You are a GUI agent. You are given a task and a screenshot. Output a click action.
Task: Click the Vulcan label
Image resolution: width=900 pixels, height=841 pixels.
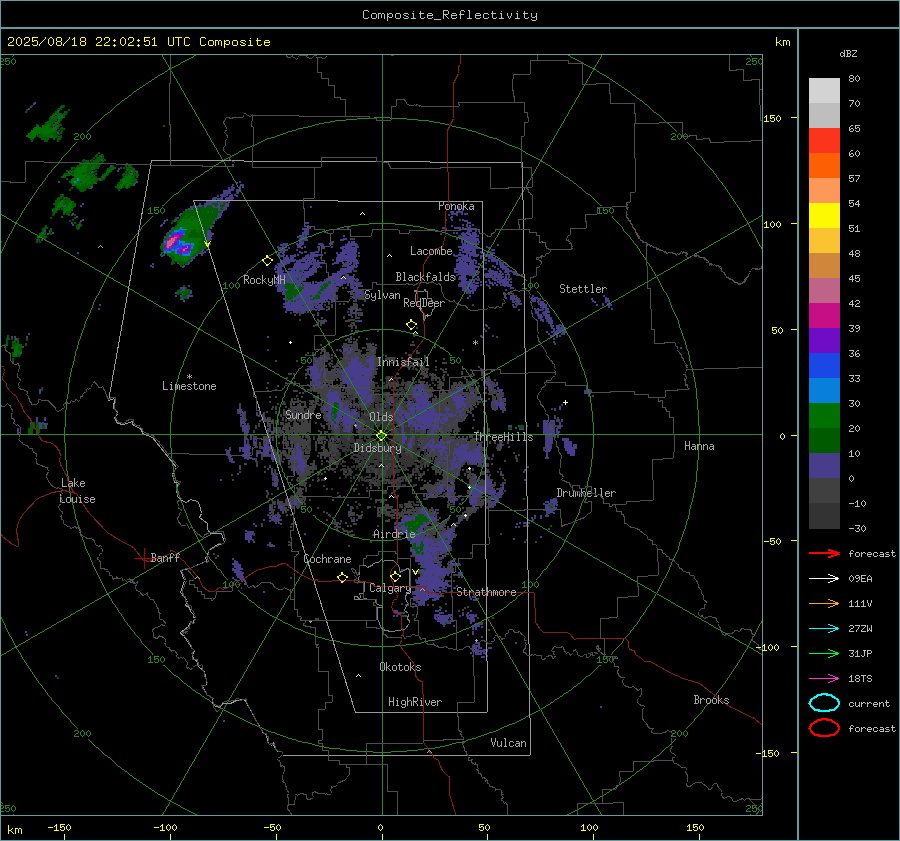click(x=508, y=743)
